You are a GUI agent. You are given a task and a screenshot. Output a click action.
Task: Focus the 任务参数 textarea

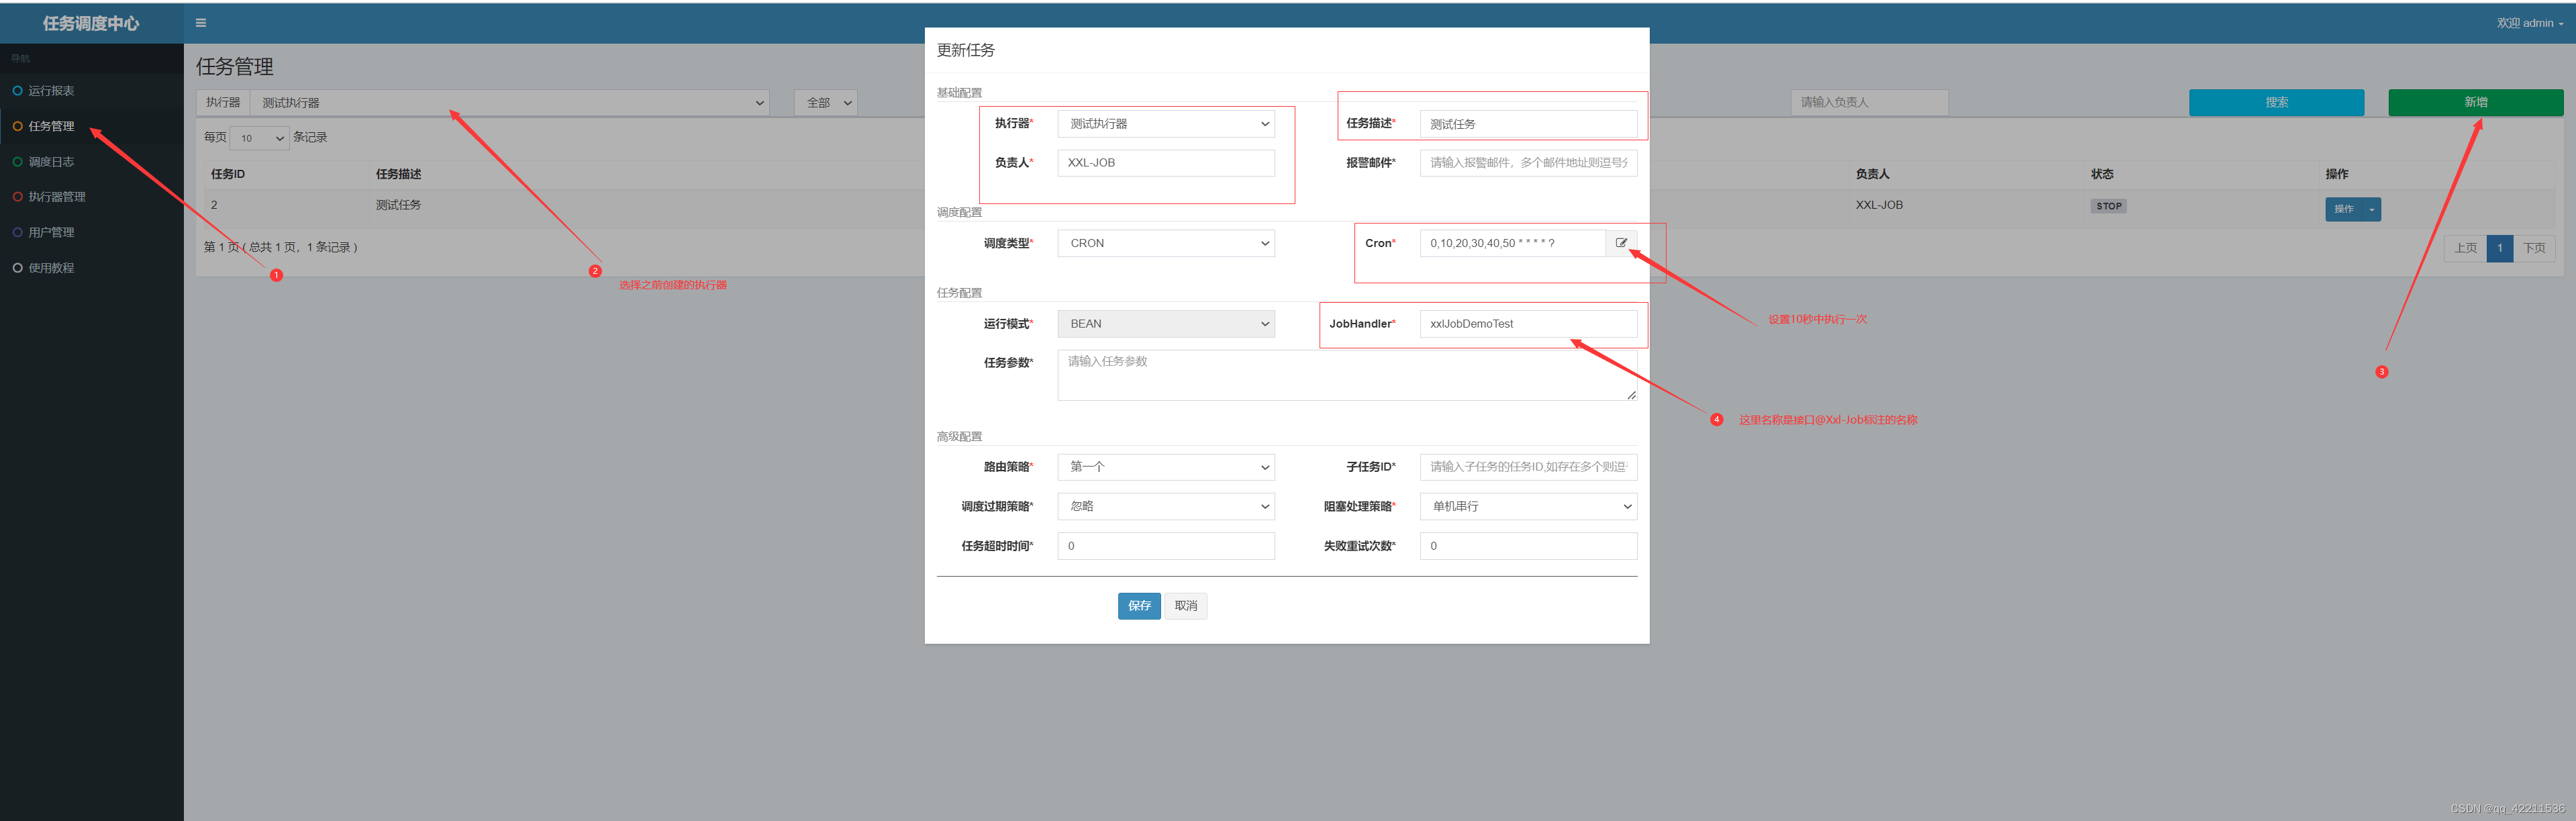tap(1347, 375)
